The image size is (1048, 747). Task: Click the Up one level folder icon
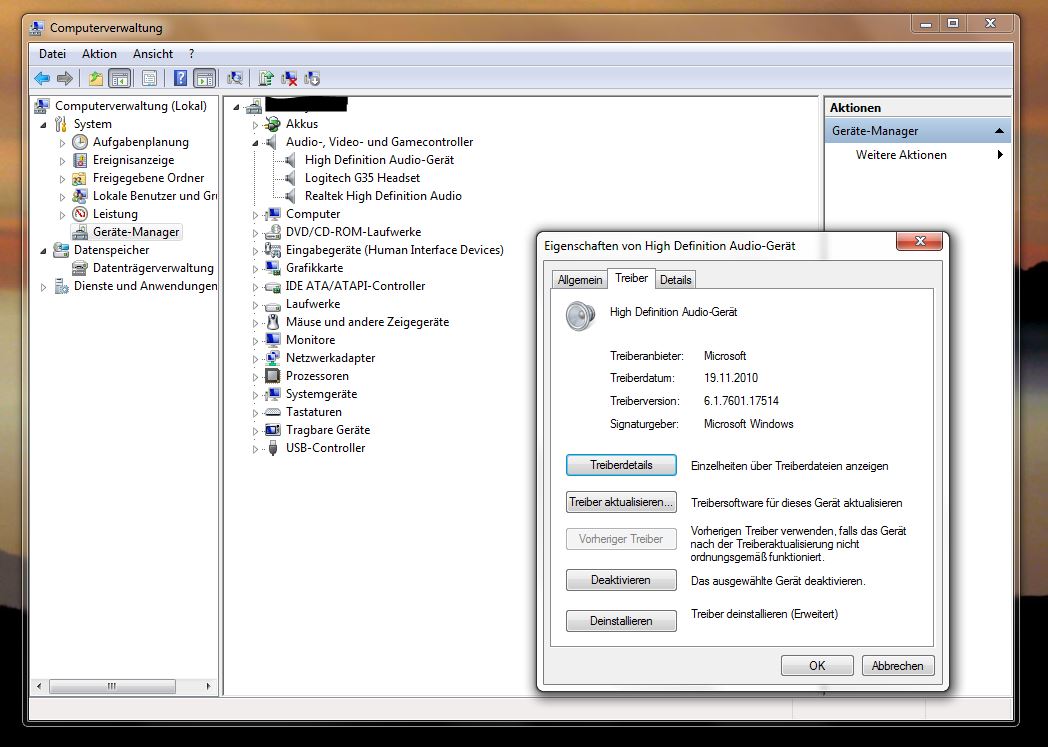pos(96,79)
